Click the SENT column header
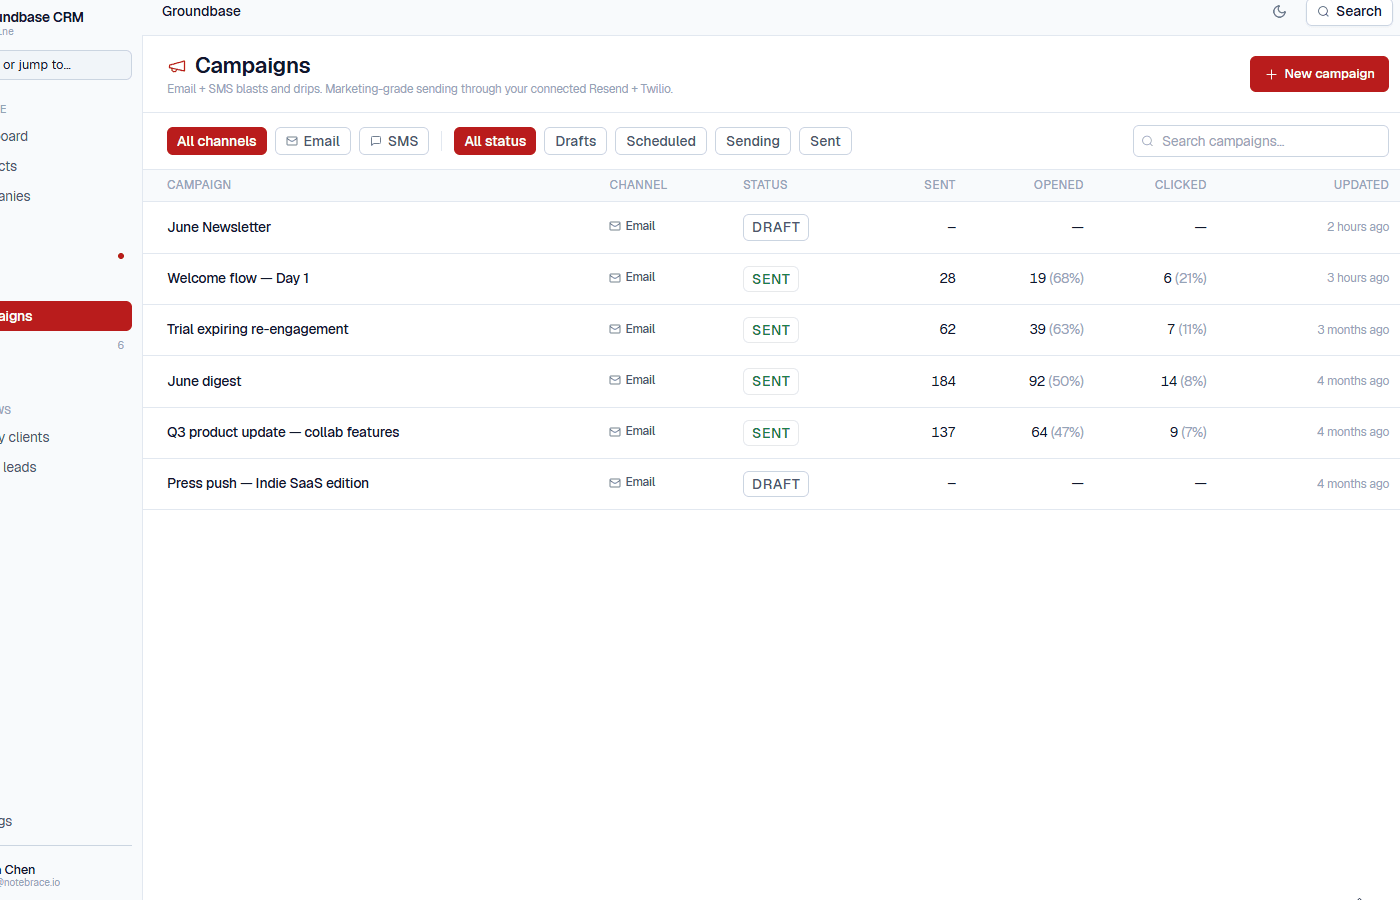Viewport: 1400px width, 900px height. (x=939, y=185)
